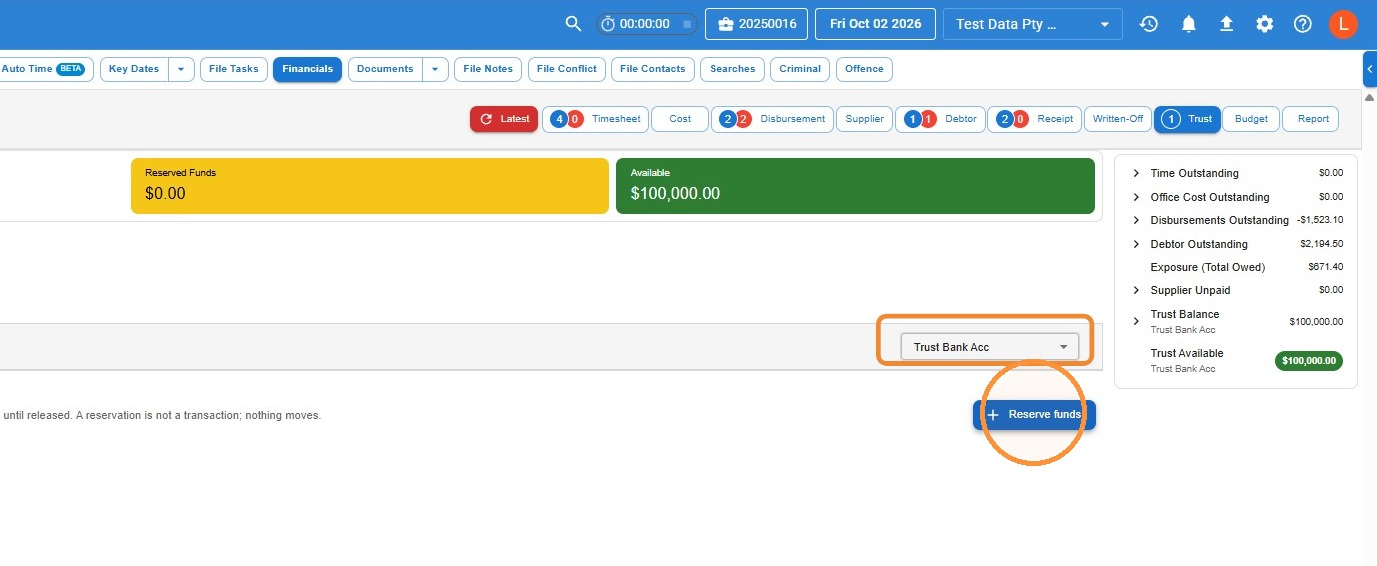Click the green Available $100,000.00 card
This screenshot has width=1377, height=566.
pos(855,185)
